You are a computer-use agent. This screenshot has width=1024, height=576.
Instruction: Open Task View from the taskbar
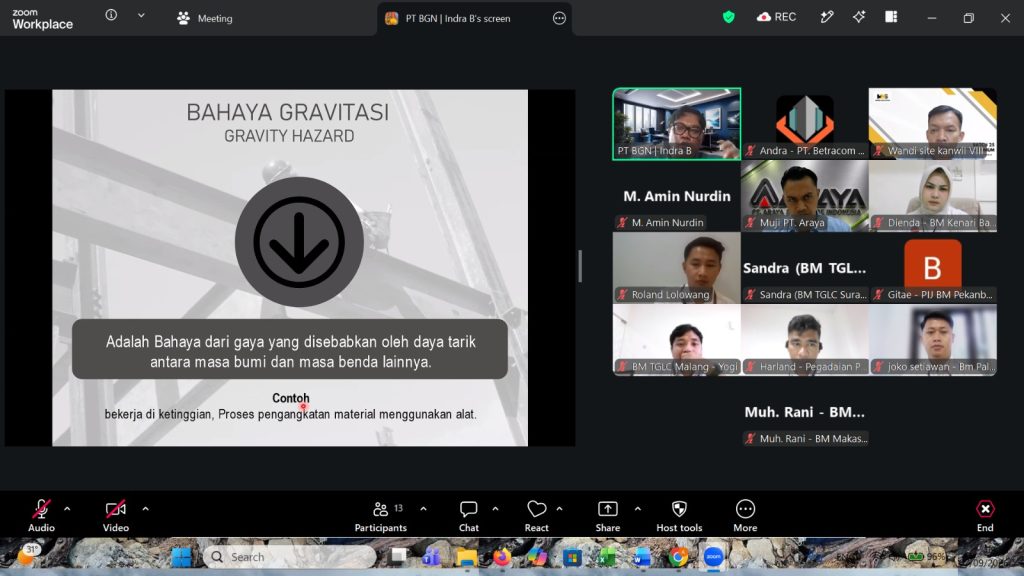pos(396,557)
